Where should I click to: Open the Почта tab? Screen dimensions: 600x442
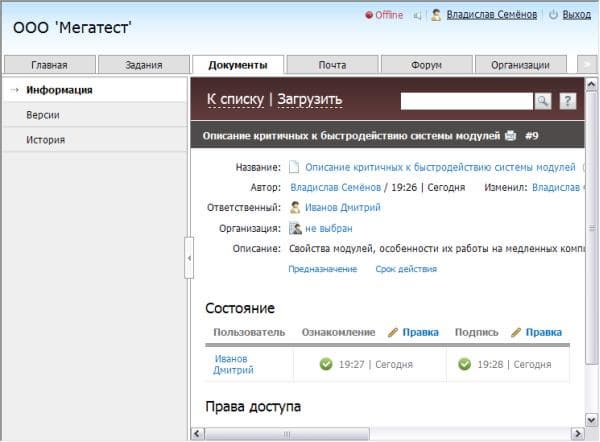pos(333,65)
